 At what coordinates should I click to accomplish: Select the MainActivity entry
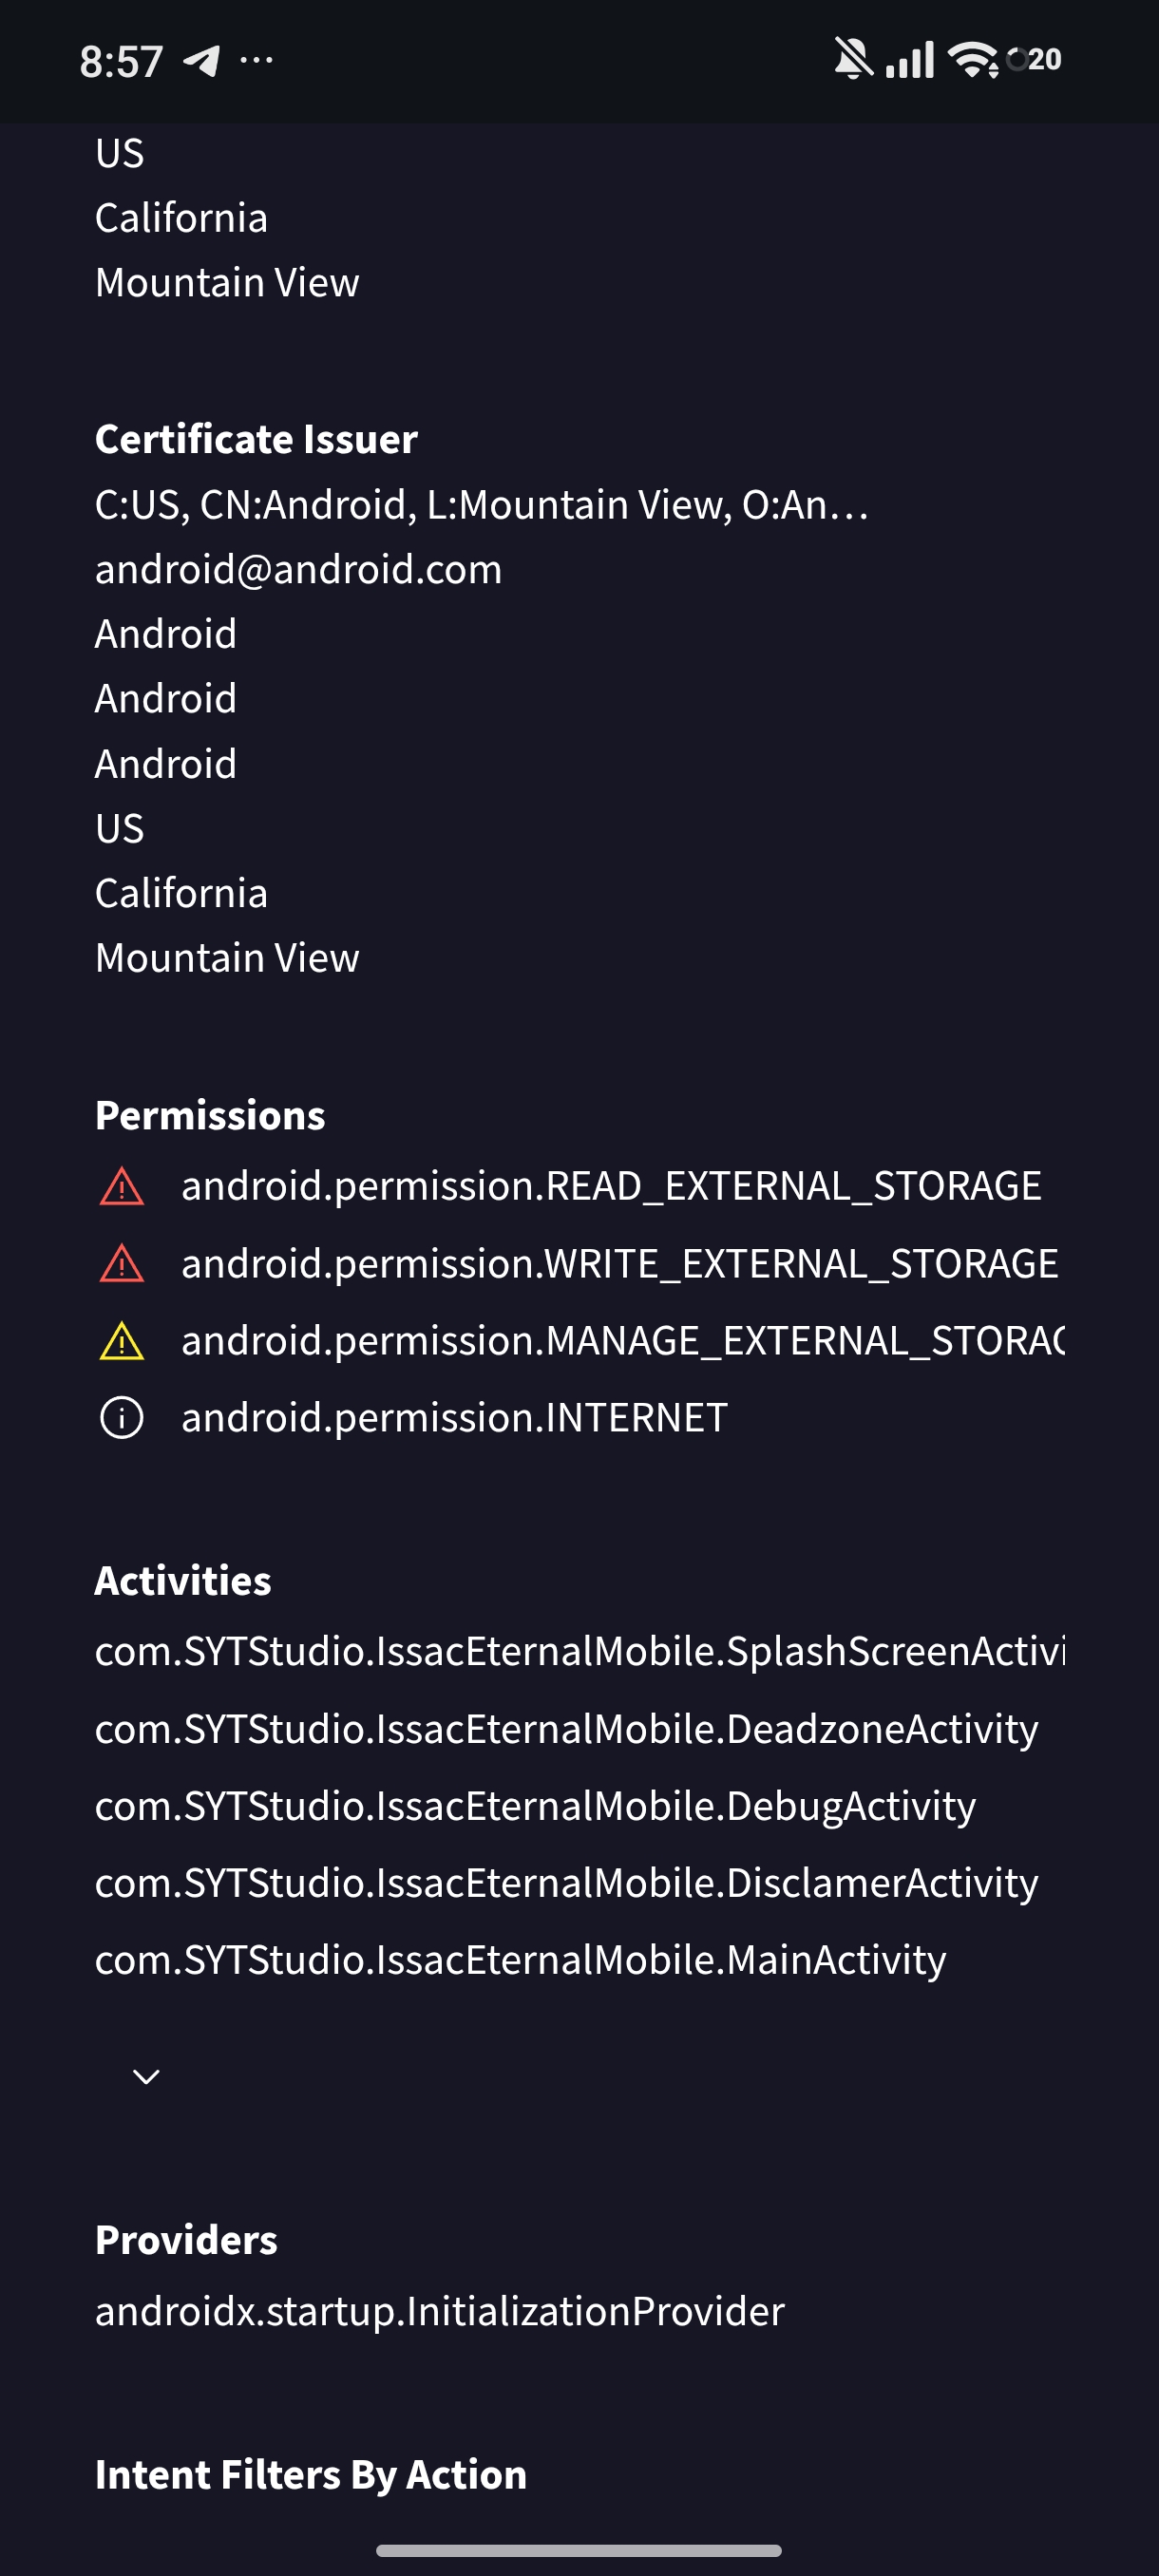coord(520,1960)
